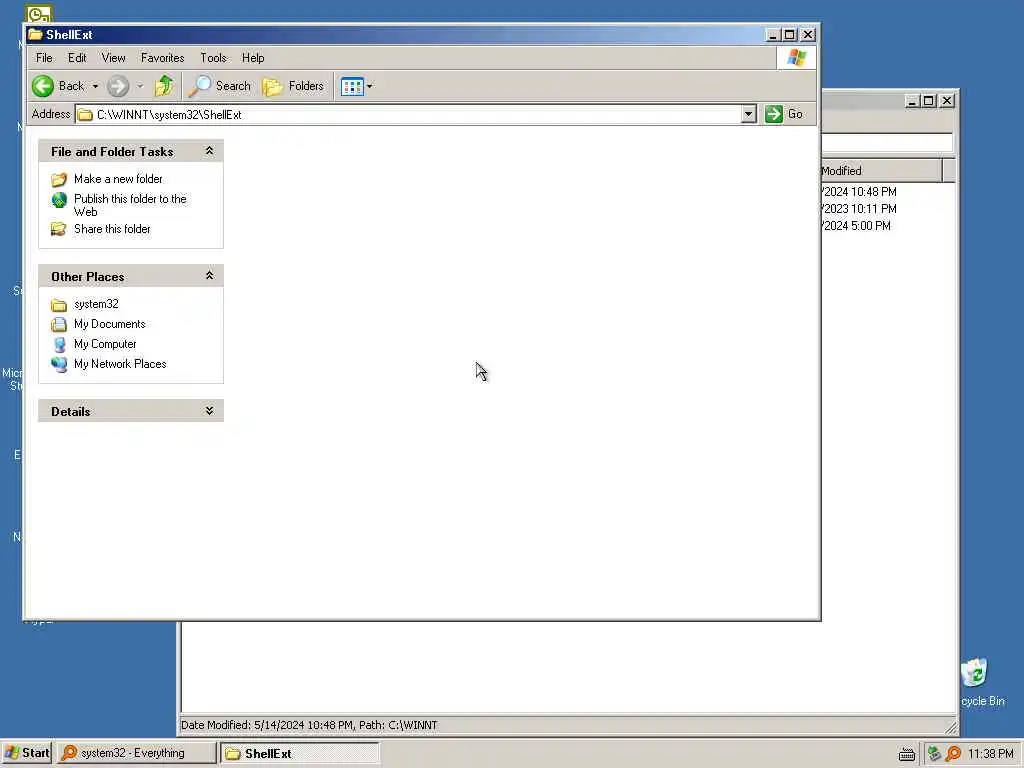Image resolution: width=1024 pixels, height=768 pixels.
Task: Click the My Computer icon
Action: tap(59, 344)
